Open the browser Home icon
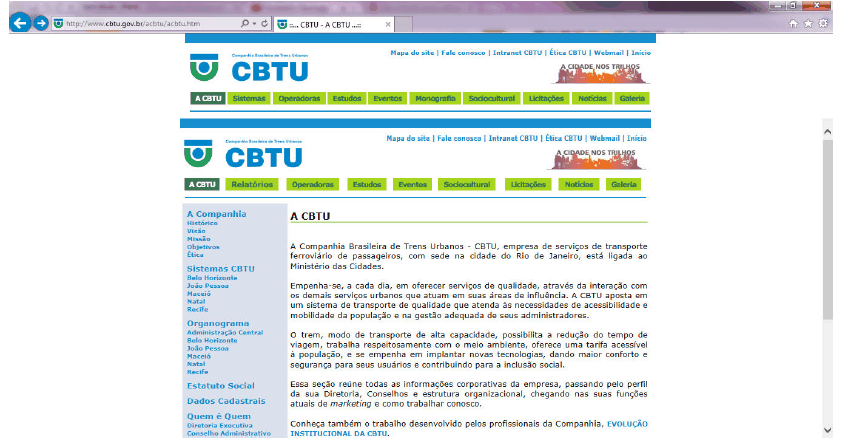 tap(793, 23)
